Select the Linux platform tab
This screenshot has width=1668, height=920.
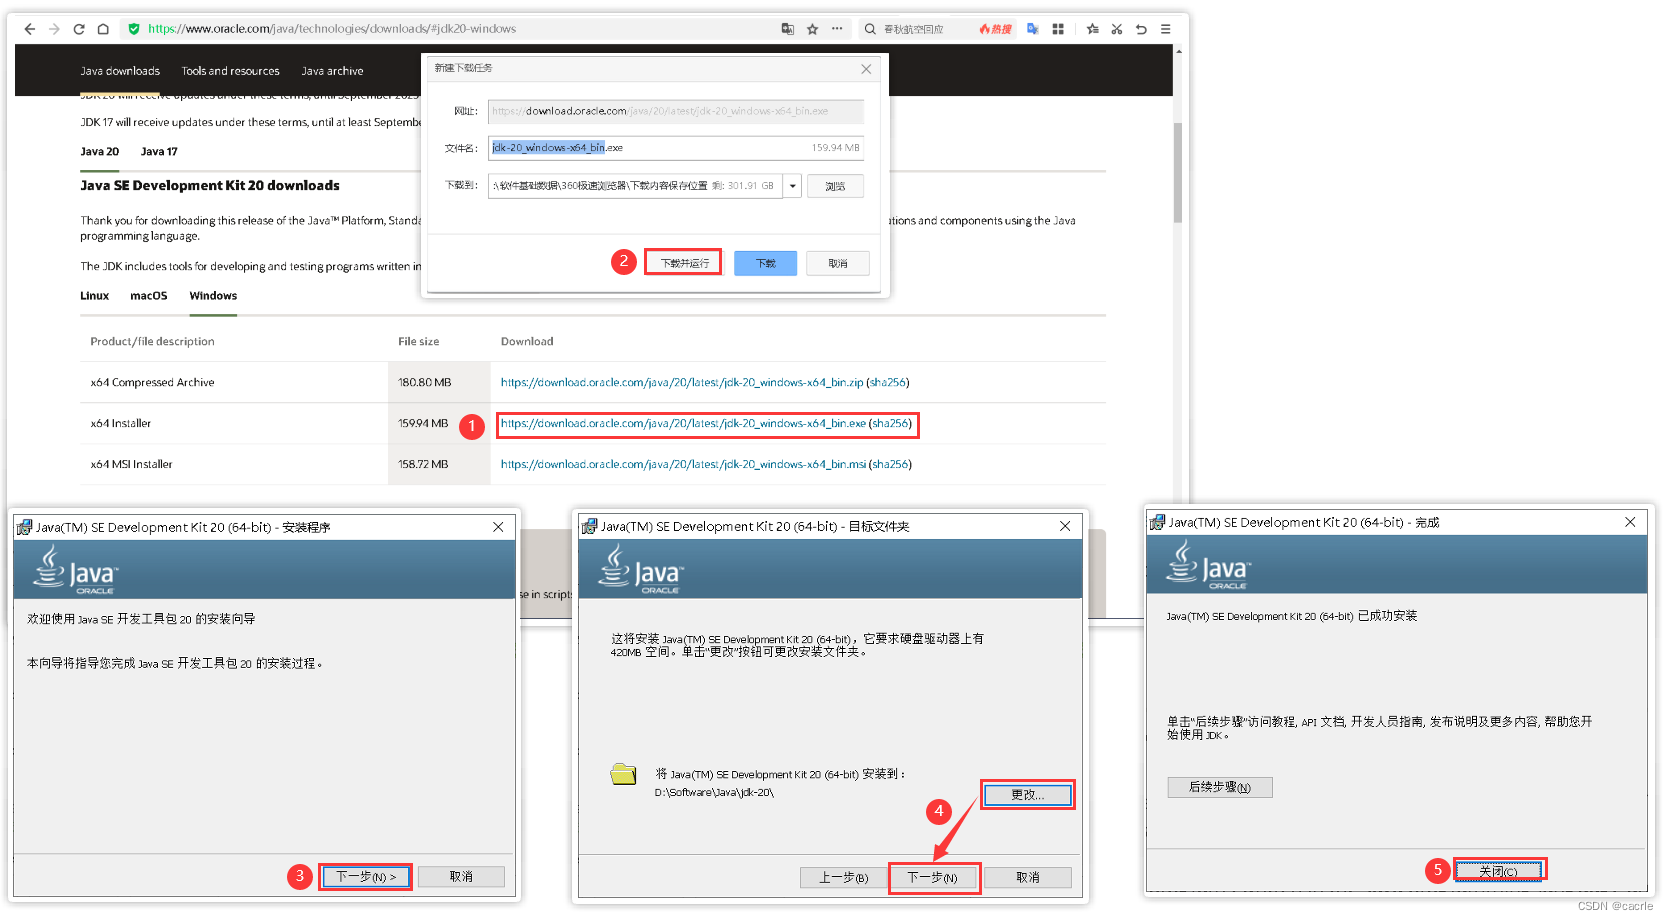(94, 296)
